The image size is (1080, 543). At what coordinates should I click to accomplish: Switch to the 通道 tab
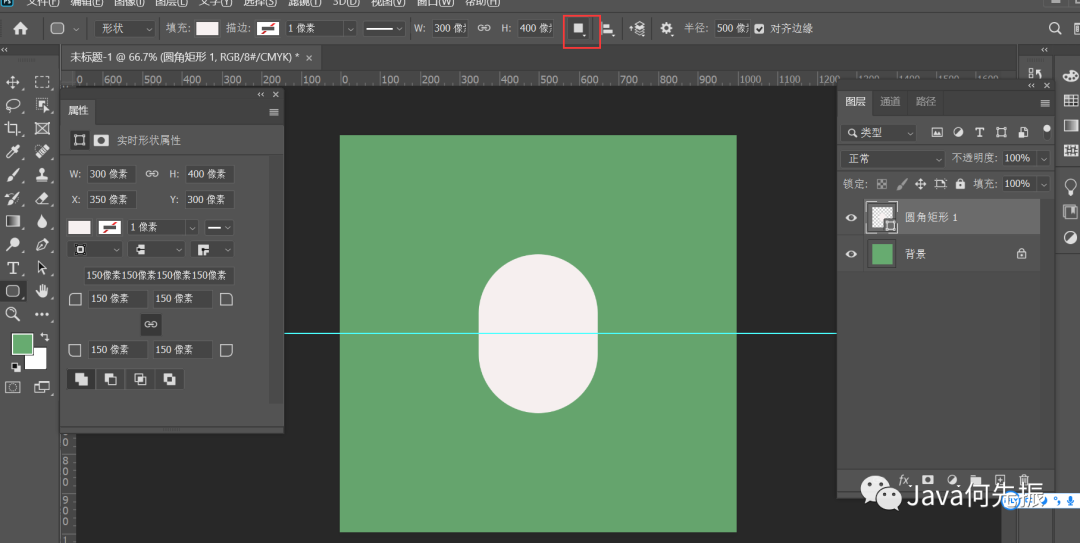pyautogui.click(x=890, y=101)
